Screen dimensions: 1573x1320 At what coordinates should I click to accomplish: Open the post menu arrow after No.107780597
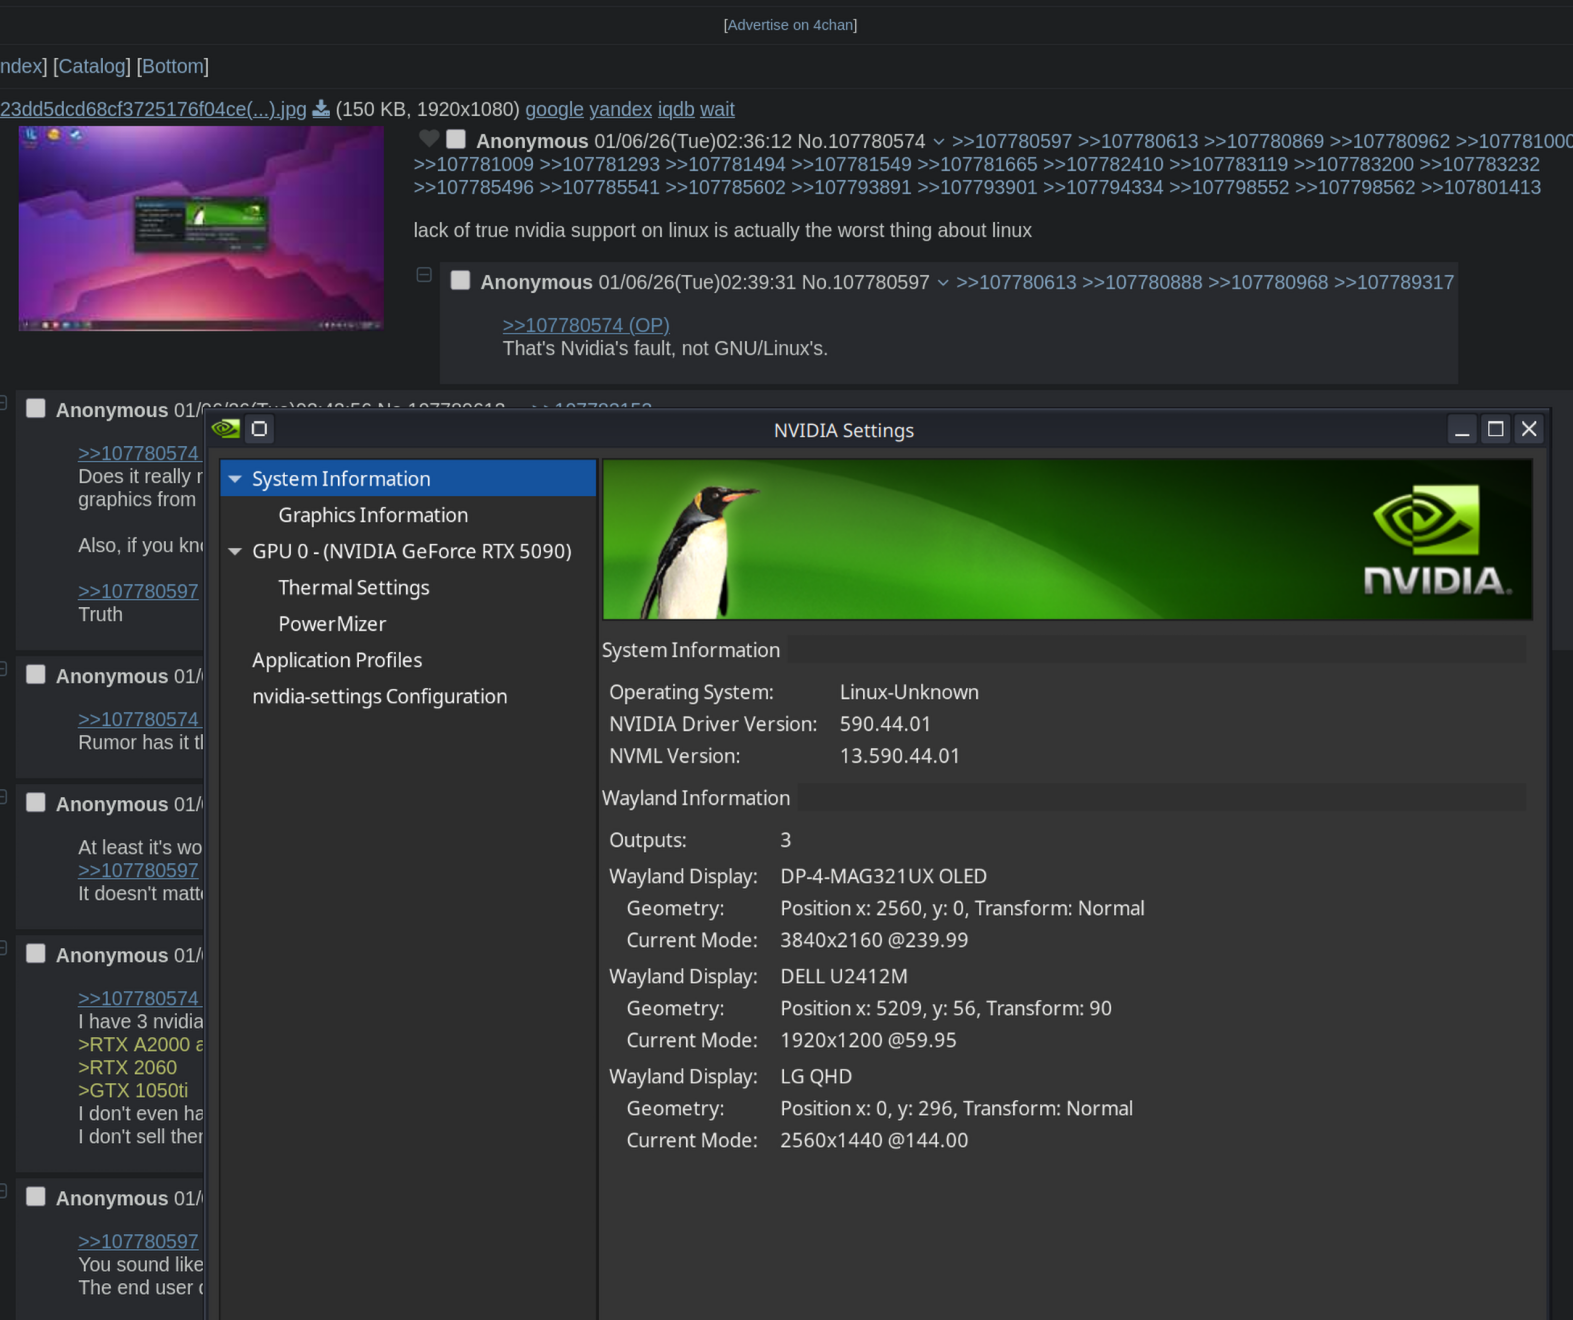coord(943,283)
